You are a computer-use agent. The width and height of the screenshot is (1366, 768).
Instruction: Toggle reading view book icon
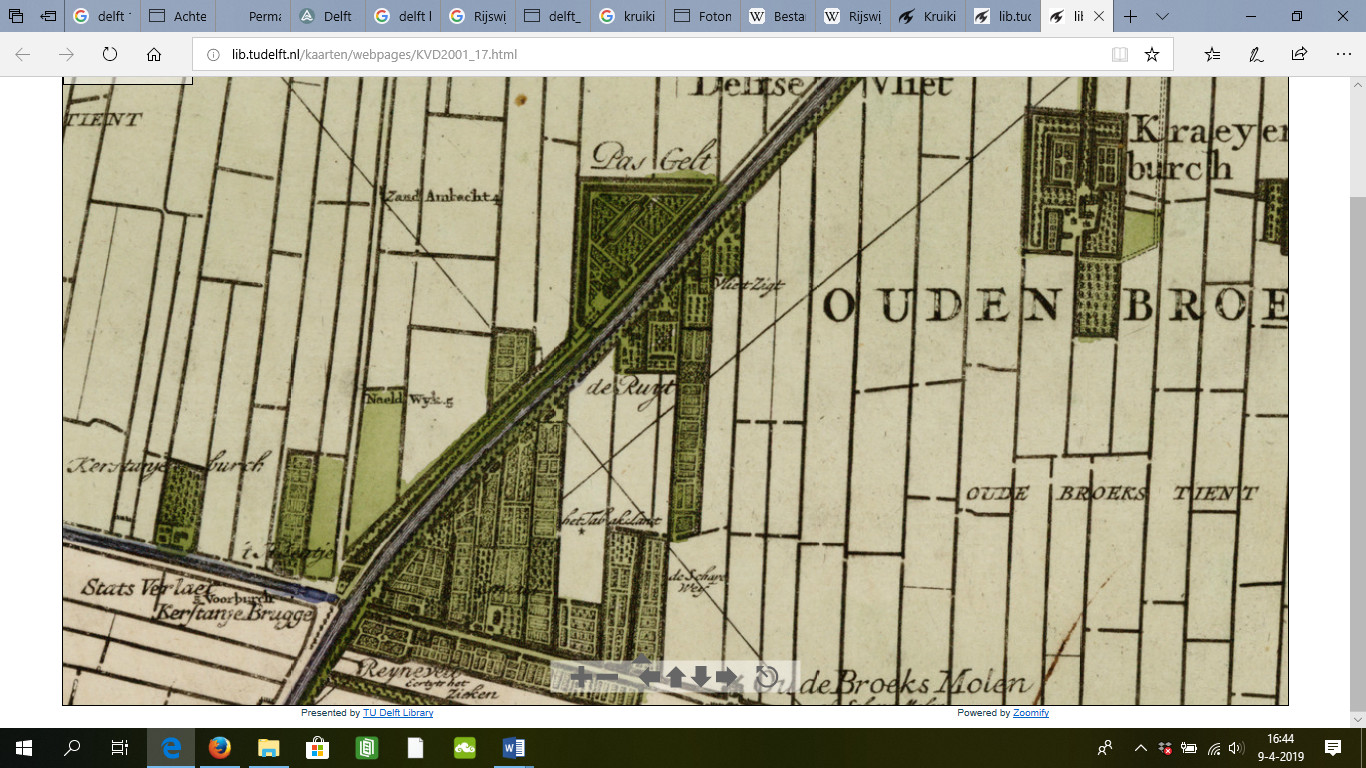tap(1120, 55)
